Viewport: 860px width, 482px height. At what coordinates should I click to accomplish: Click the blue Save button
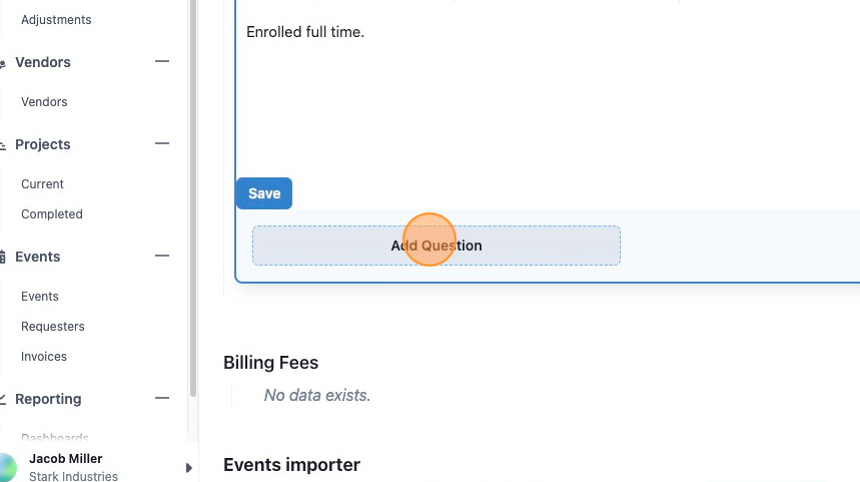[264, 194]
